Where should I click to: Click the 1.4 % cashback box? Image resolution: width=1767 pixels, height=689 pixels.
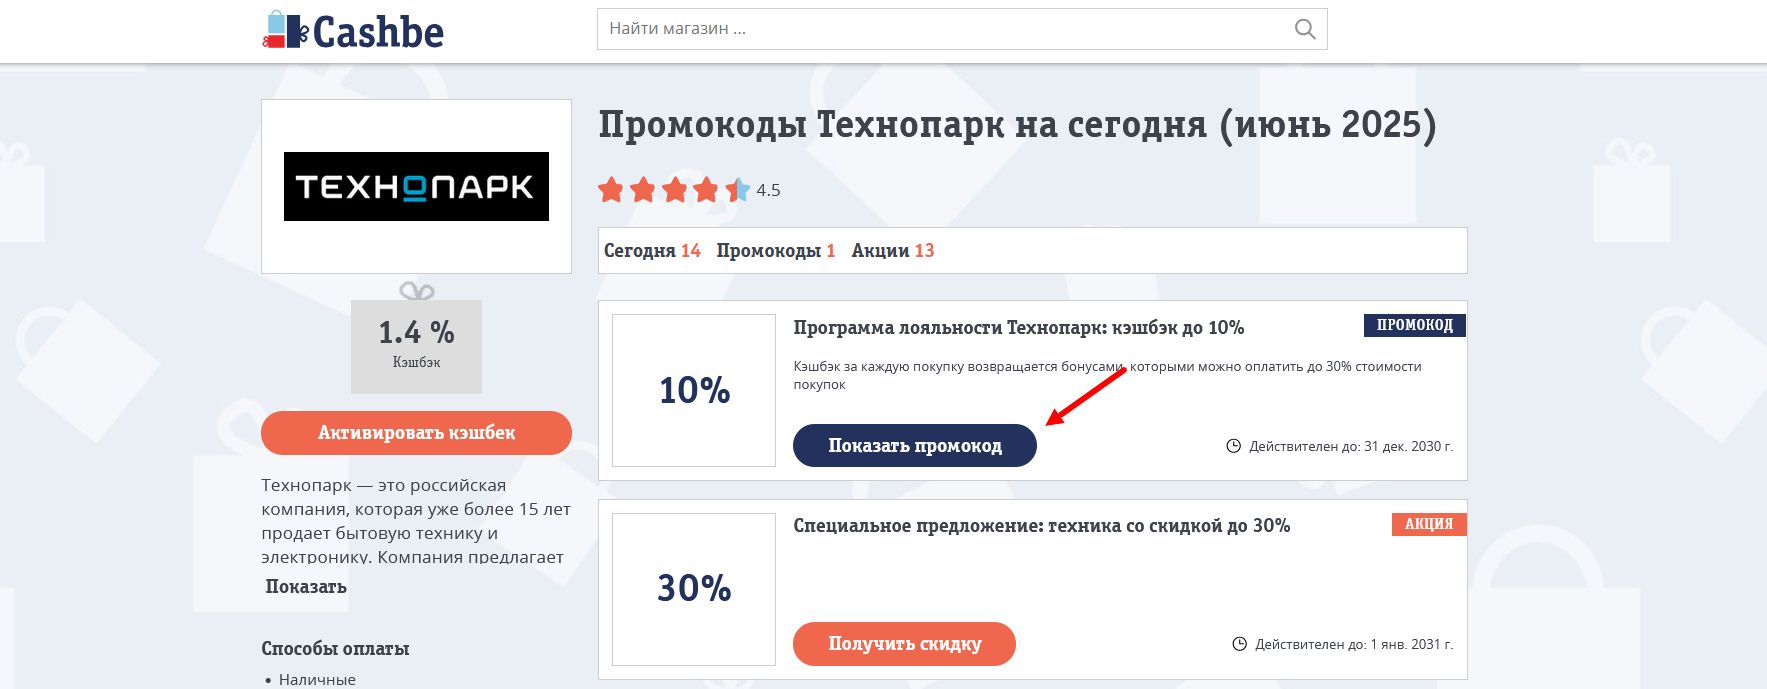(x=416, y=346)
